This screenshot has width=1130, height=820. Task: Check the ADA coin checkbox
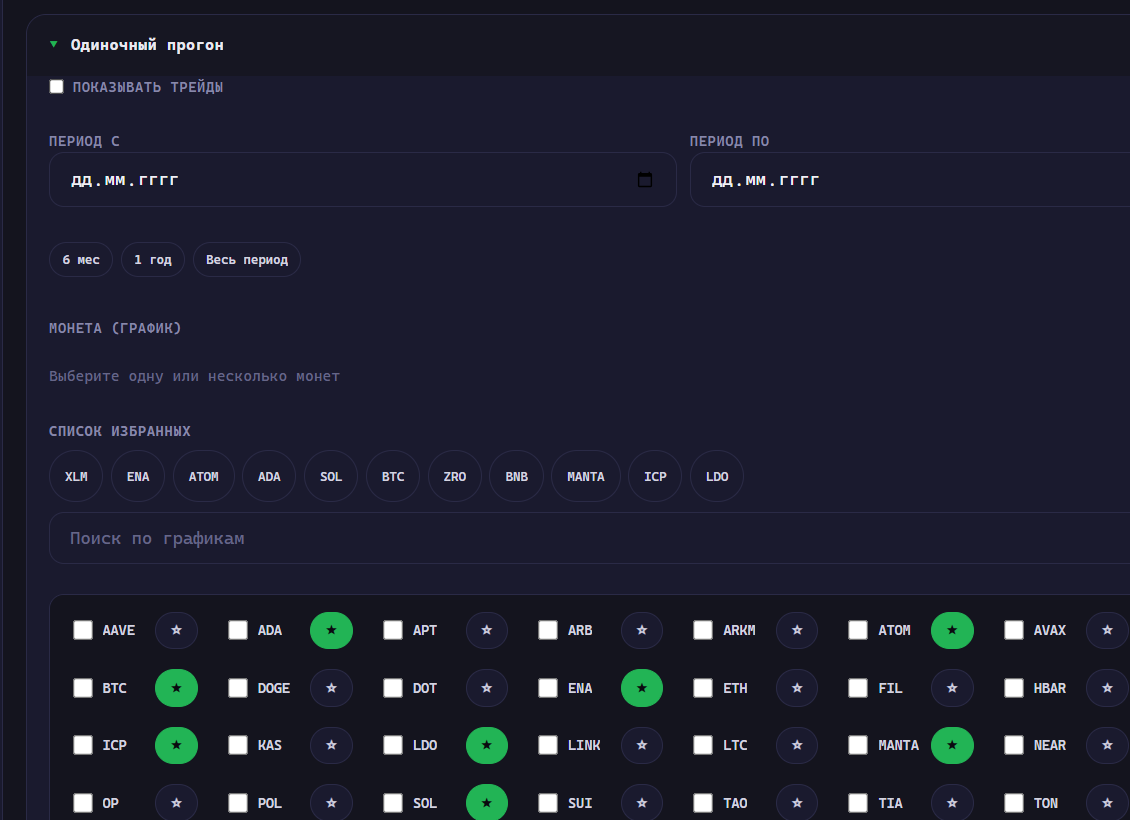[x=238, y=630]
